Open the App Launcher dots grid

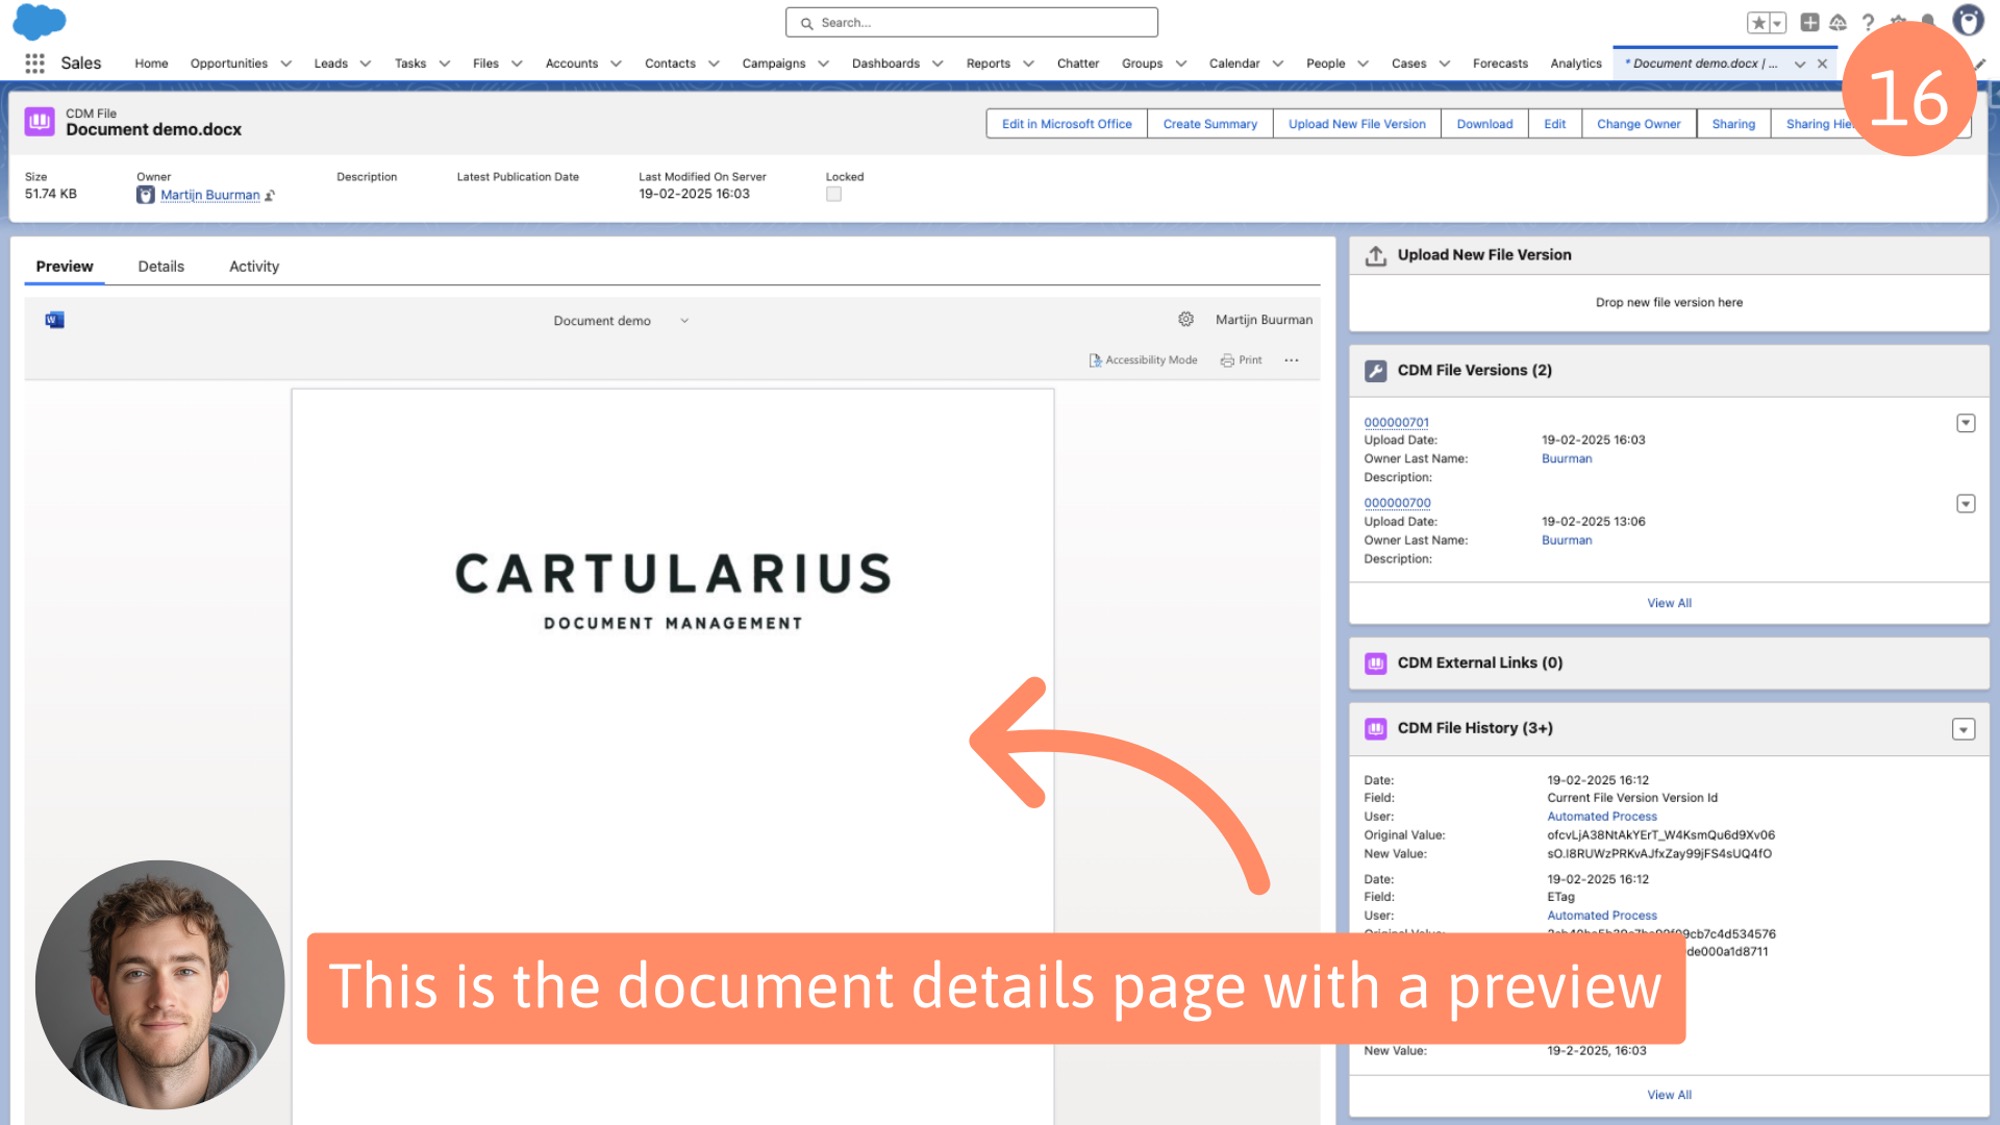(x=35, y=63)
